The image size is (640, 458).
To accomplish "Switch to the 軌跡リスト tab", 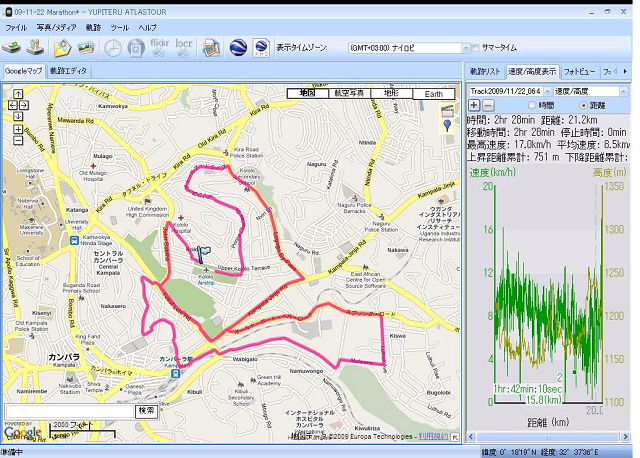I will (485, 71).
